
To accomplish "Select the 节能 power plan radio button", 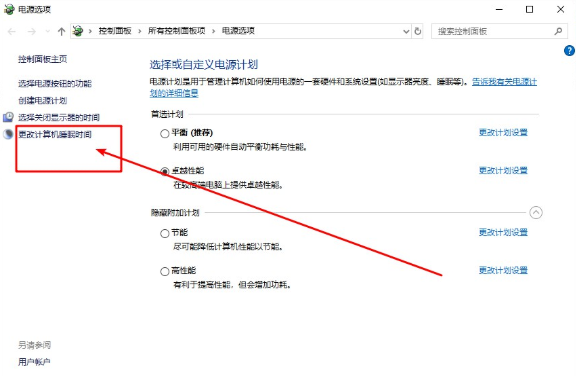I will 164,233.
